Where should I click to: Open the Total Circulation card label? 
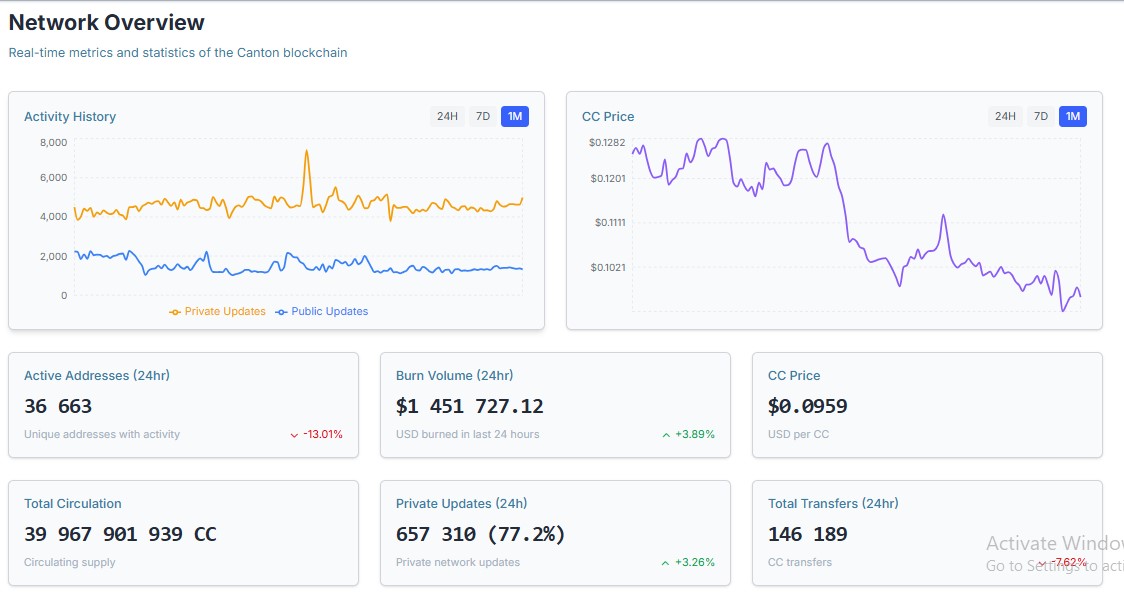pos(72,504)
